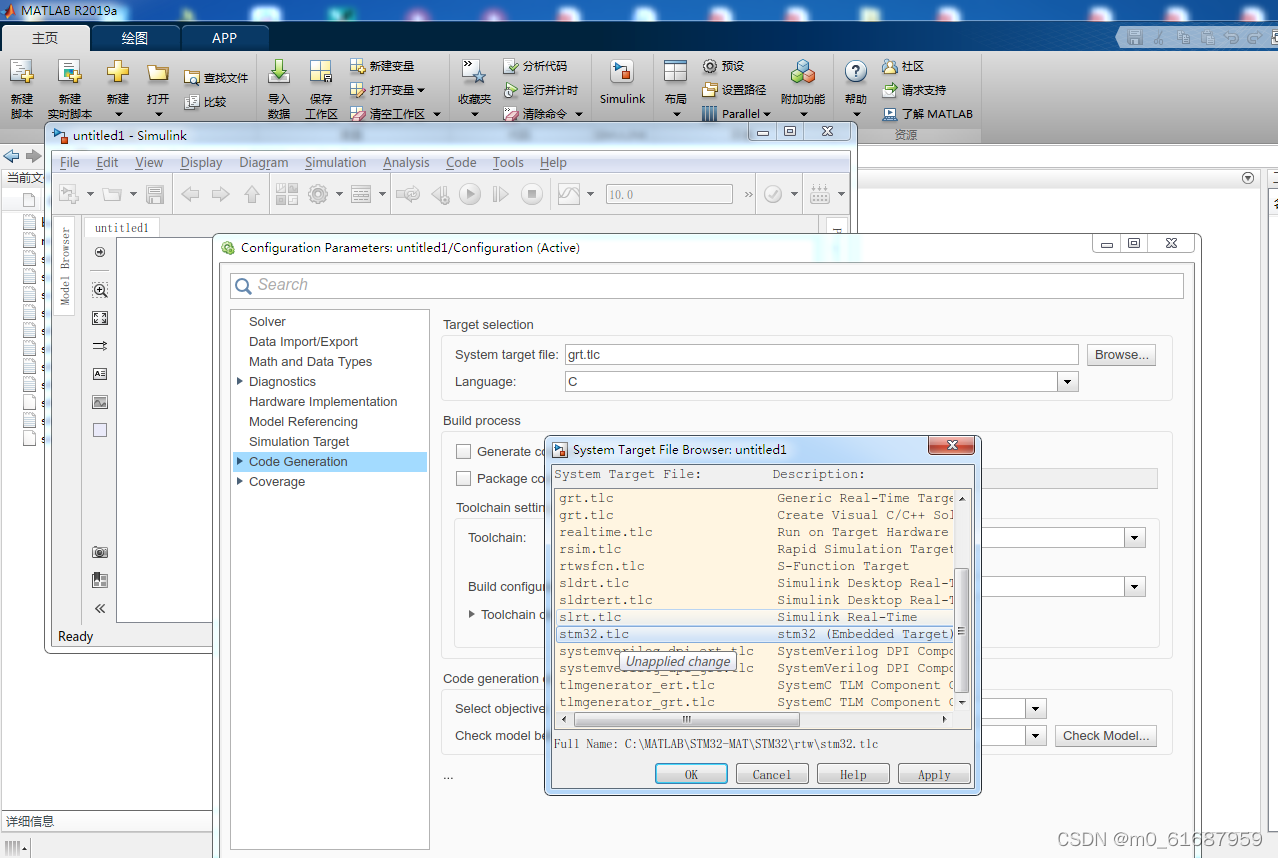Viewport: 1278px width, 858px height.
Task: Select the rsim.tlc row in target list
Action: pyautogui.click(x=756, y=549)
